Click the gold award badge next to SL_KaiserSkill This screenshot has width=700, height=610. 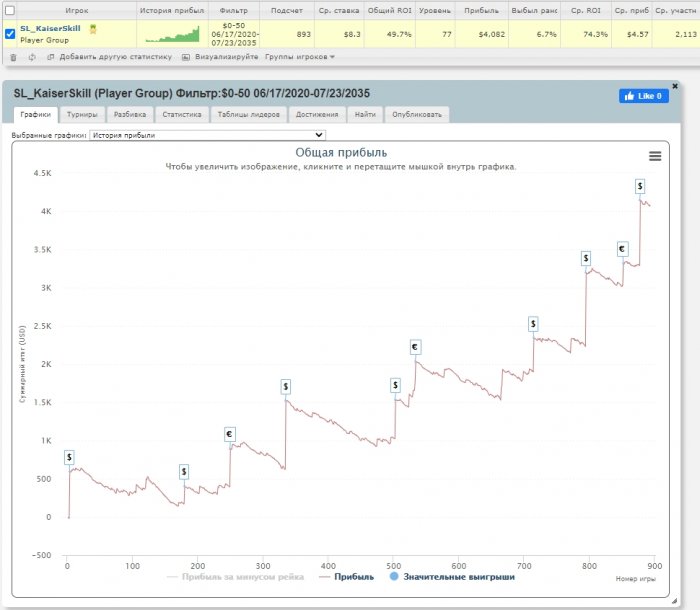[93, 29]
